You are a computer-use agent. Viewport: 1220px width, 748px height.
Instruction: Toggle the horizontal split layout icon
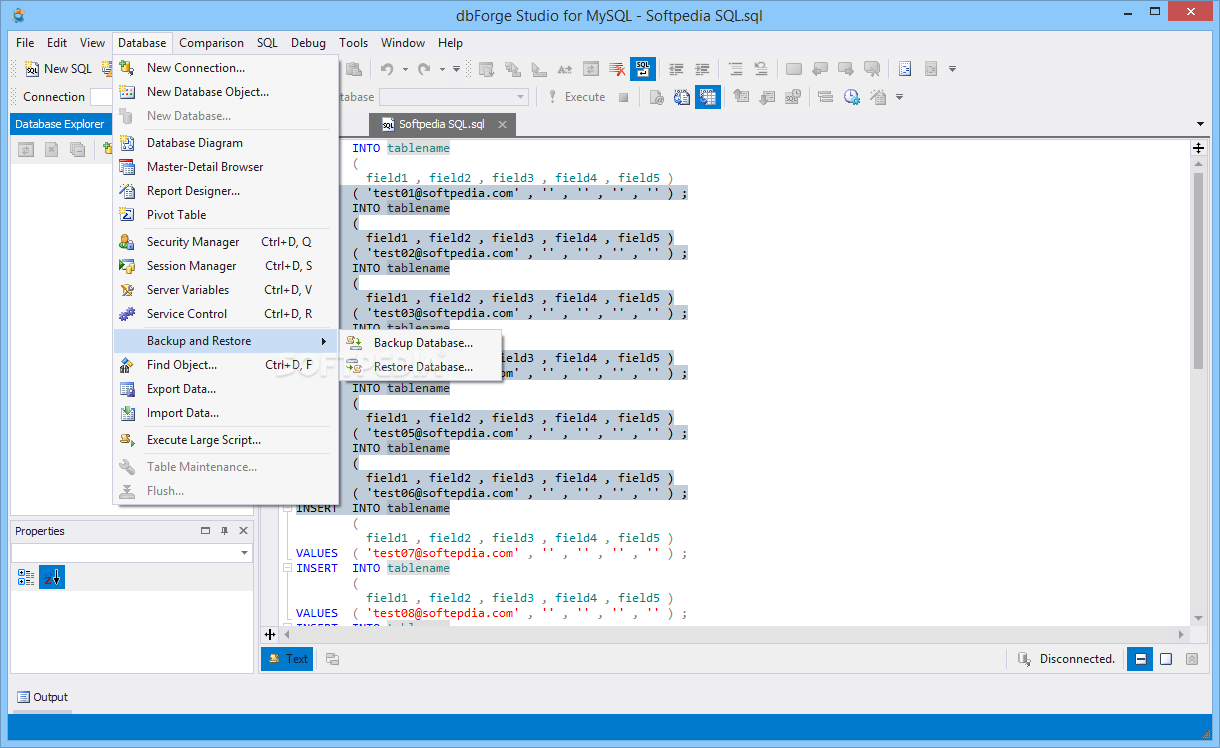tap(1139, 659)
